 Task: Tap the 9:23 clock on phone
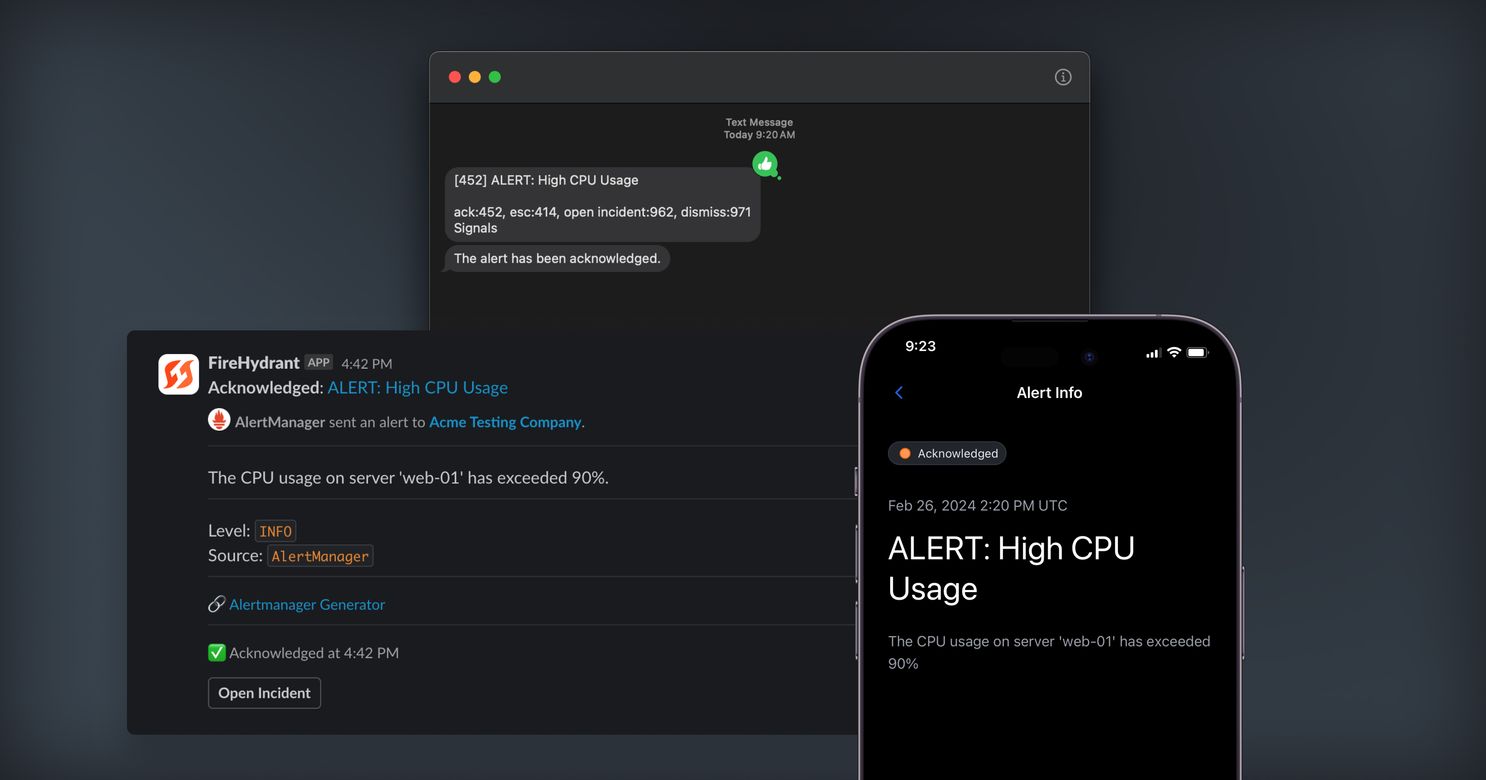(x=920, y=346)
